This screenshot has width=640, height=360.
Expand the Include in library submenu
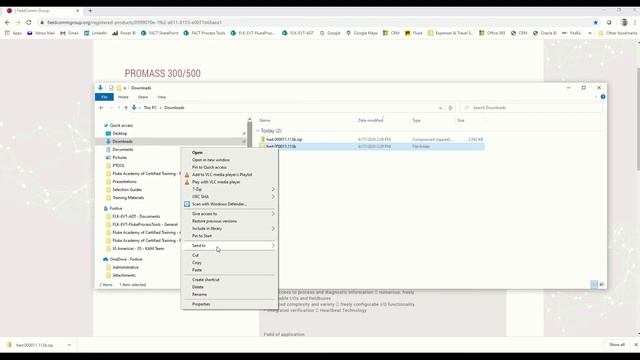click(229, 229)
